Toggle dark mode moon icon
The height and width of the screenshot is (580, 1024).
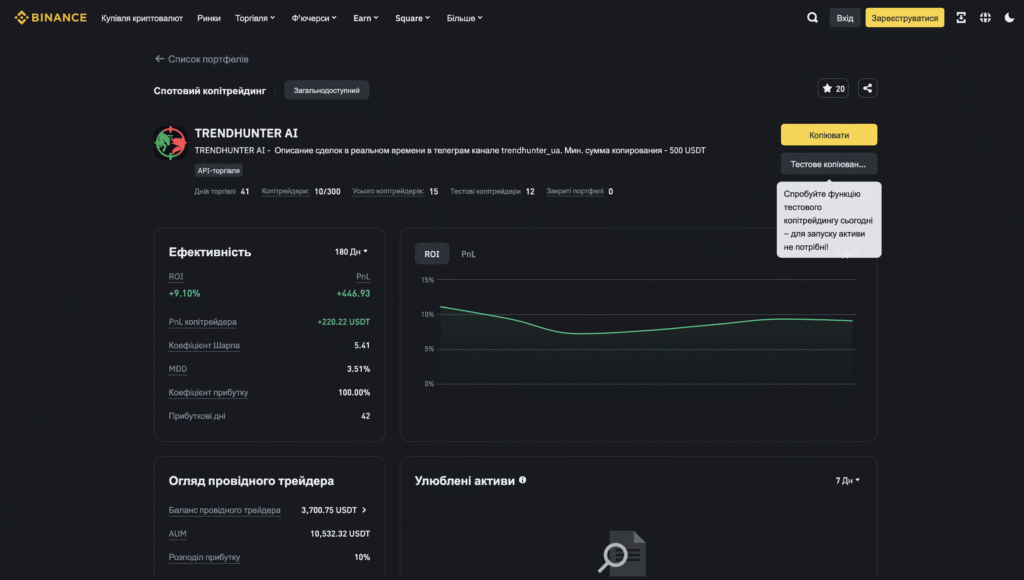click(x=1009, y=18)
